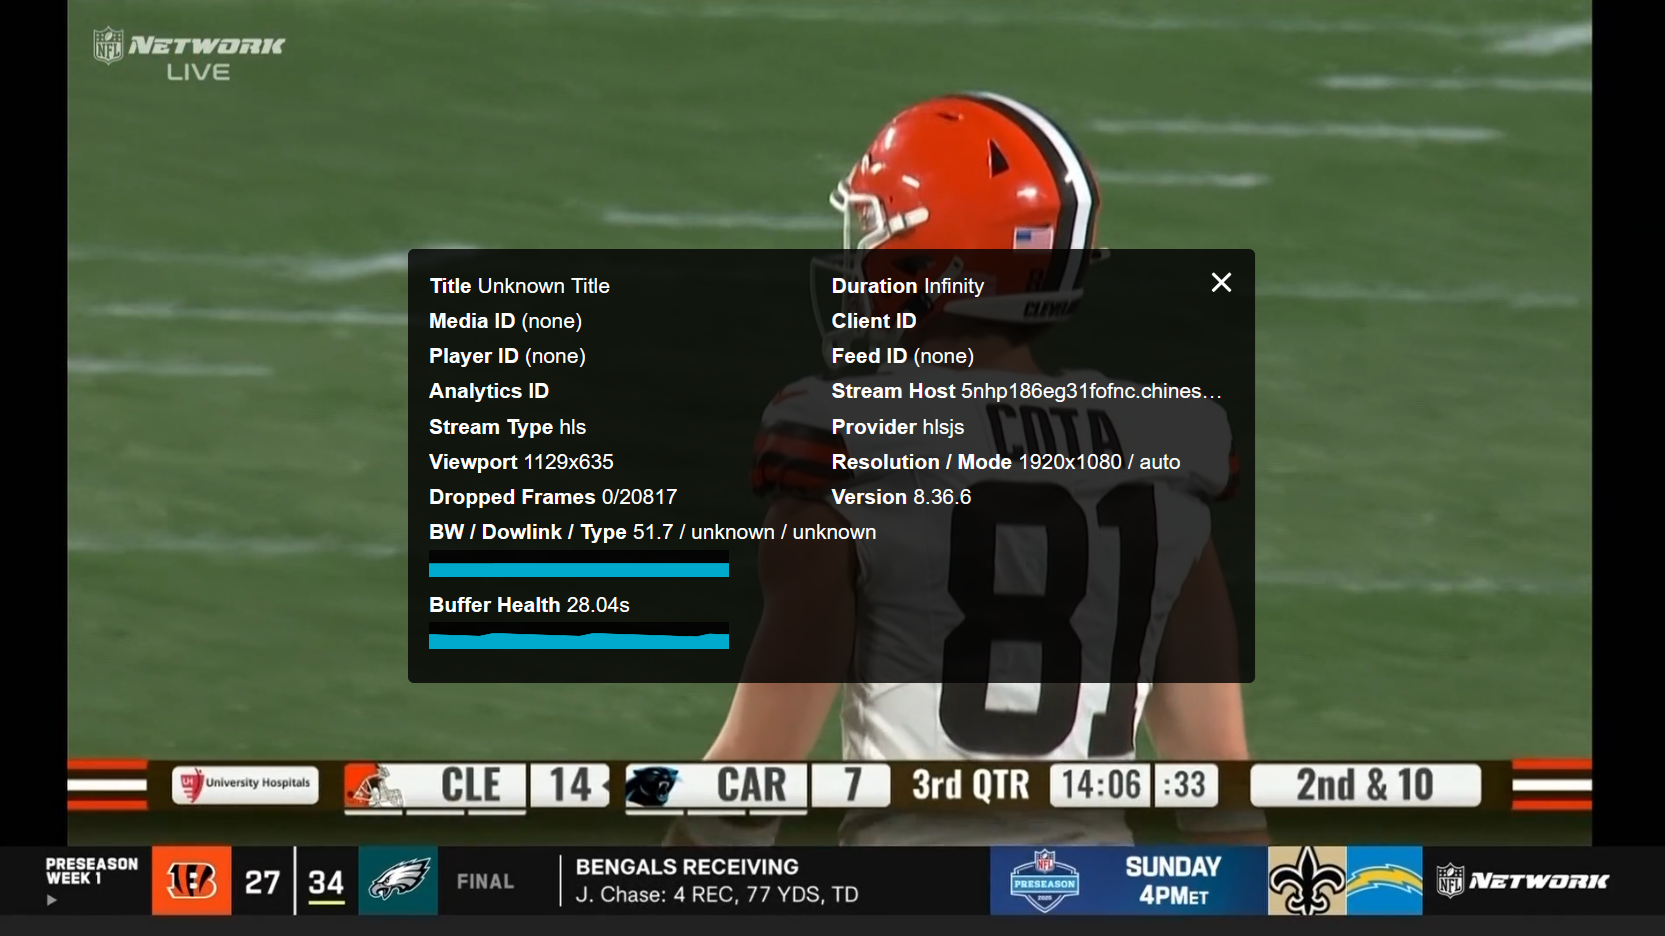Viewport: 1665px width, 936px height.
Task: Click the 'PRESEASON WEEK 1' ticker label
Action: click(x=92, y=871)
